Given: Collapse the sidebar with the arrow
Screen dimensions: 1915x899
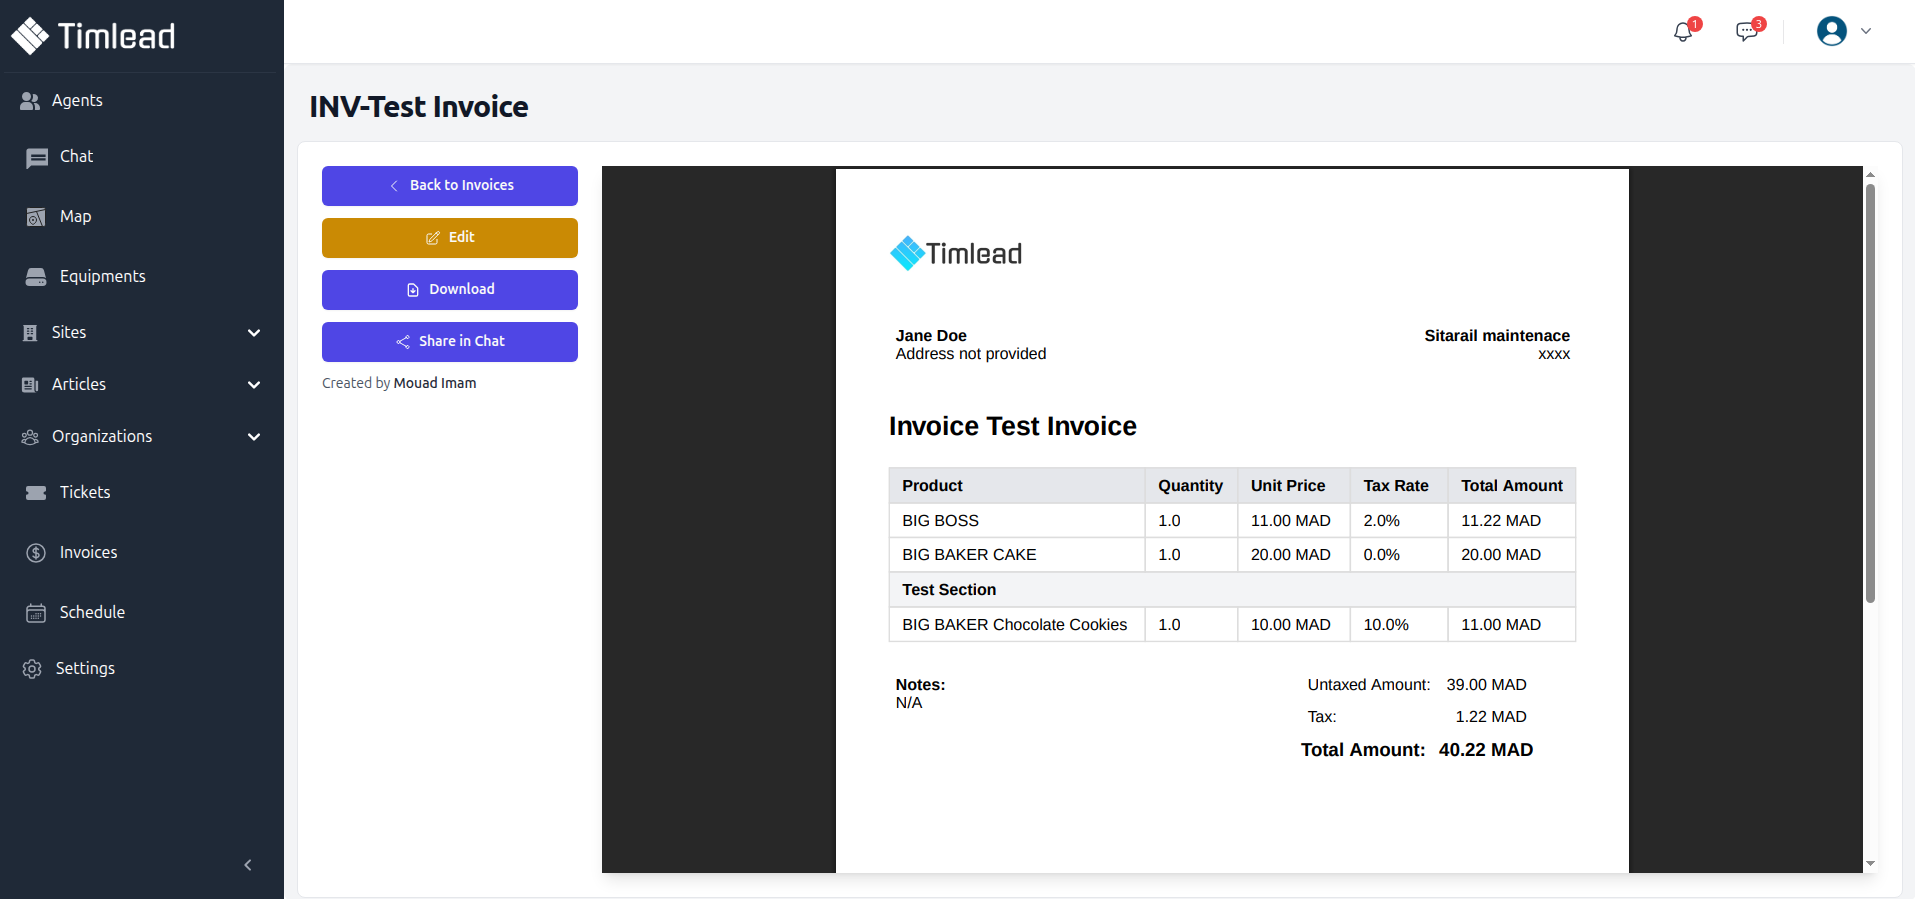Looking at the screenshot, I should coord(248,865).
